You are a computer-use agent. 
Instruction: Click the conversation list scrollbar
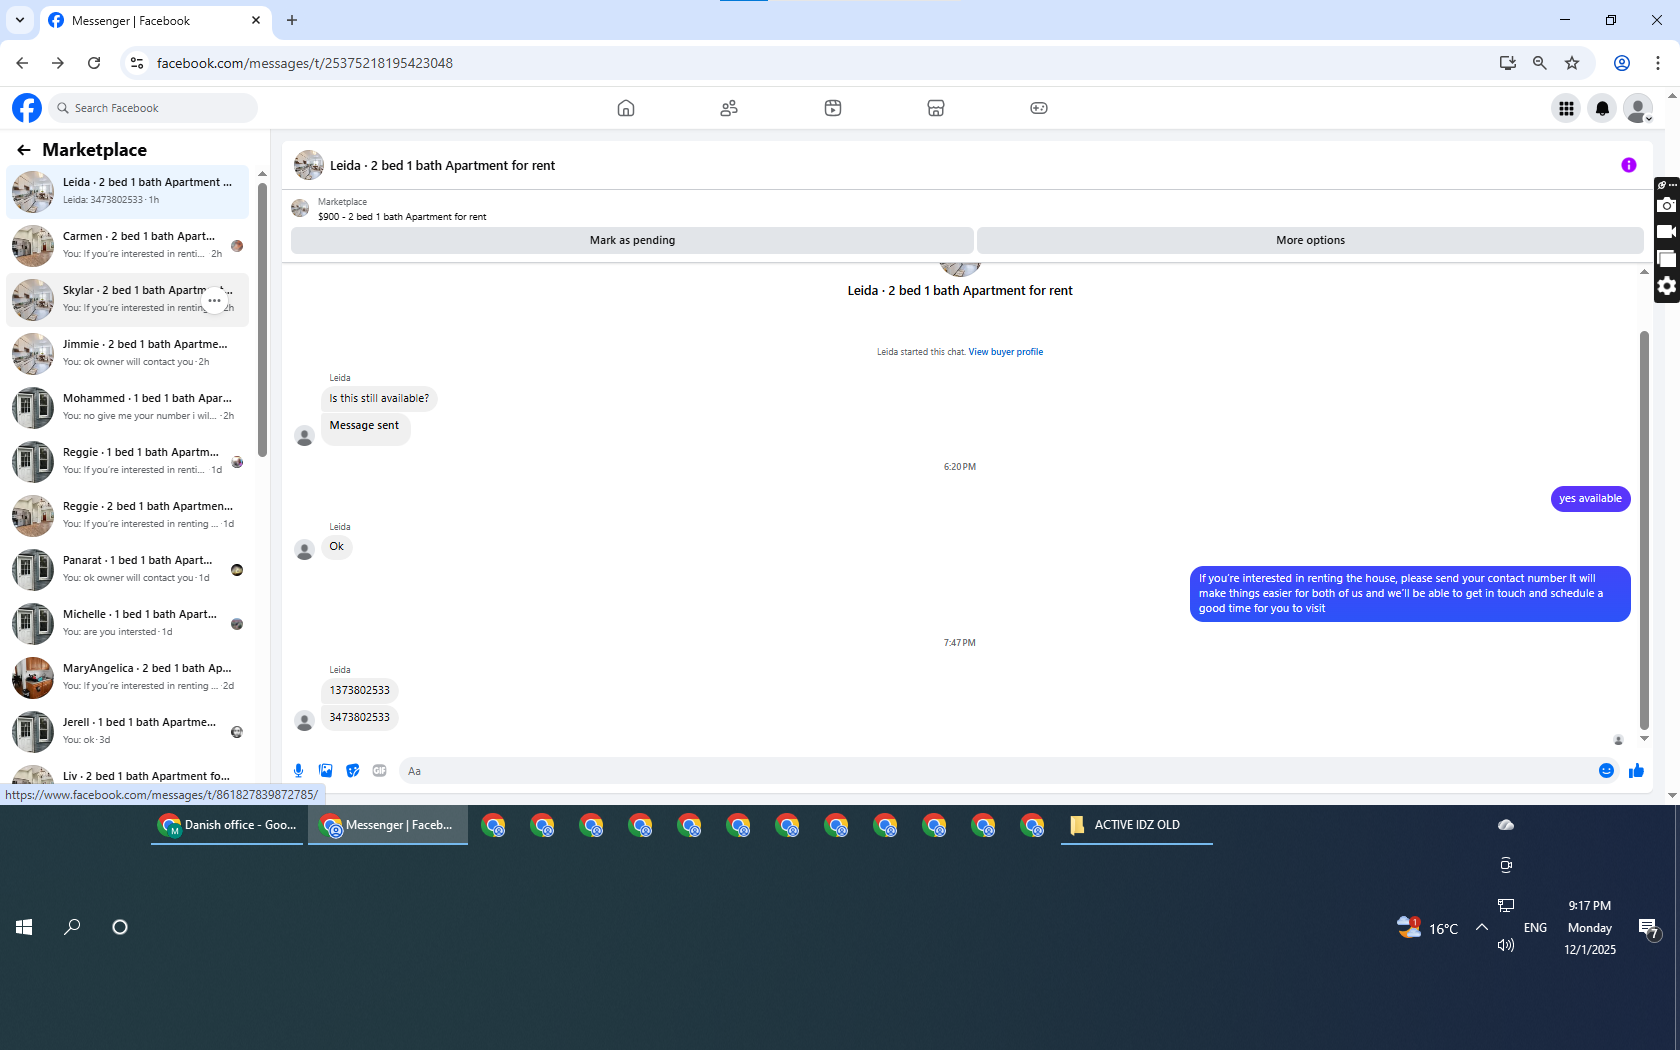point(262,320)
